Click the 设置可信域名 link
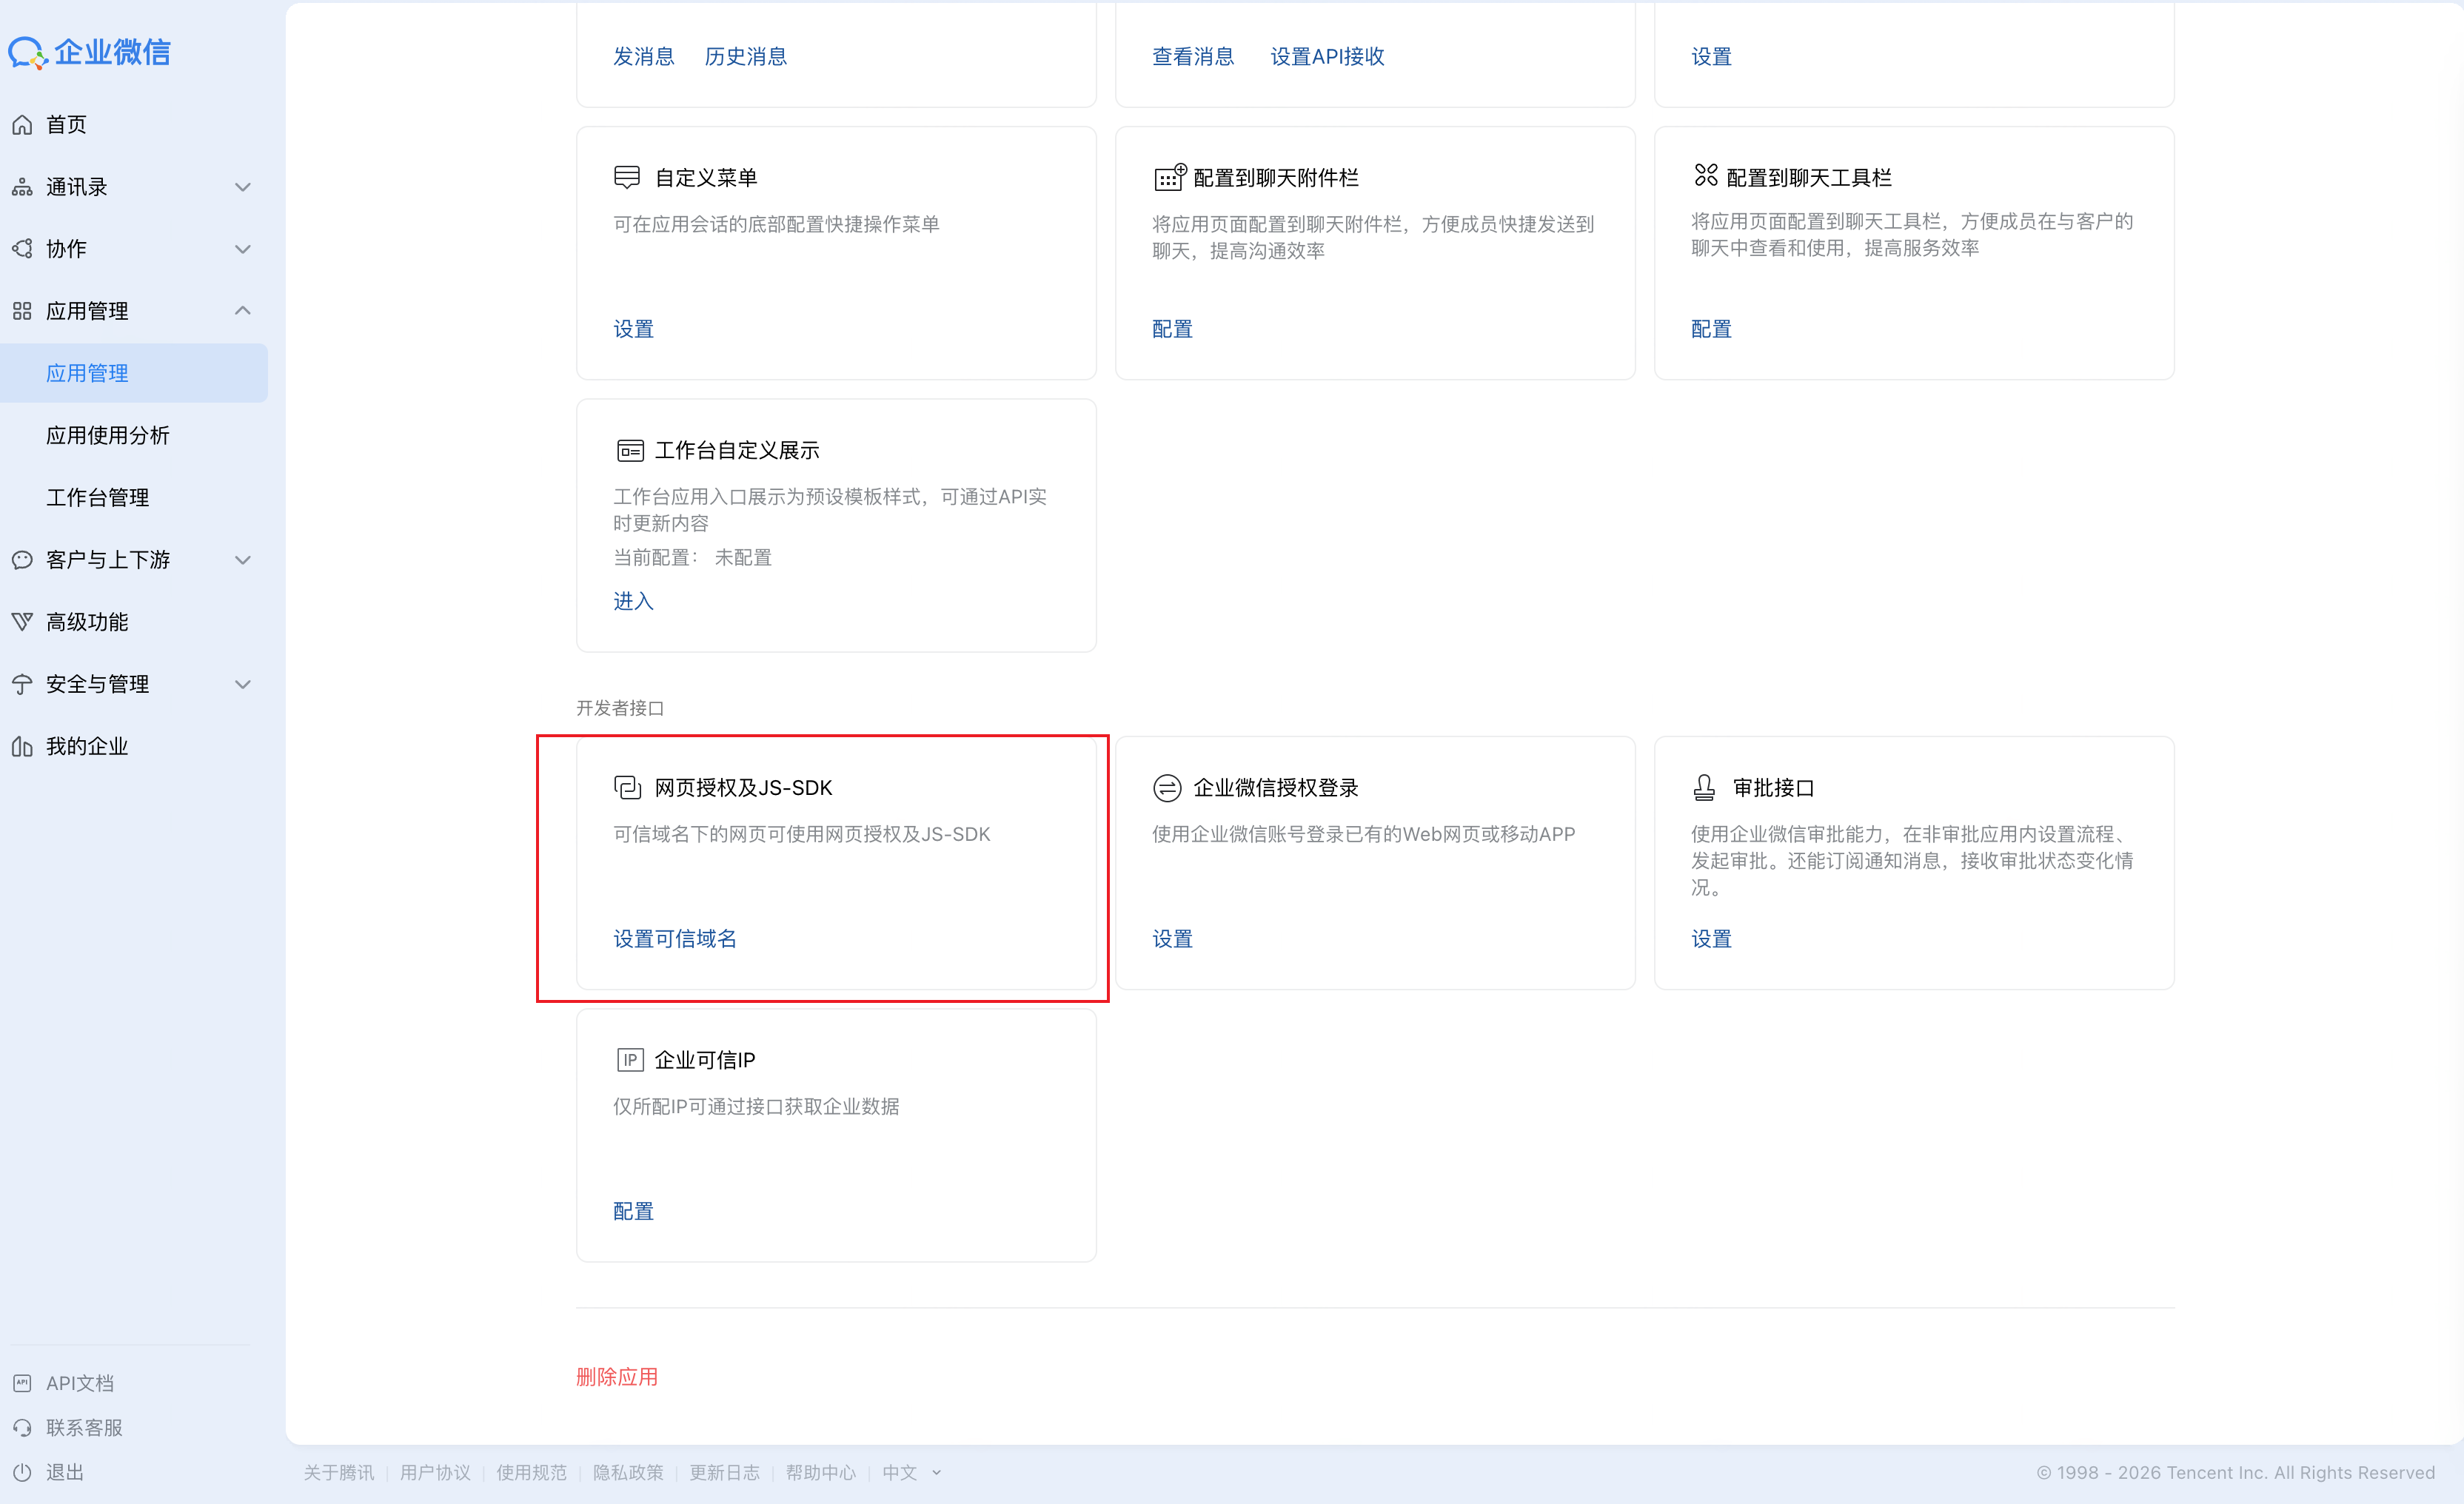This screenshot has height=1504, width=2464. click(x=675, y=938)
